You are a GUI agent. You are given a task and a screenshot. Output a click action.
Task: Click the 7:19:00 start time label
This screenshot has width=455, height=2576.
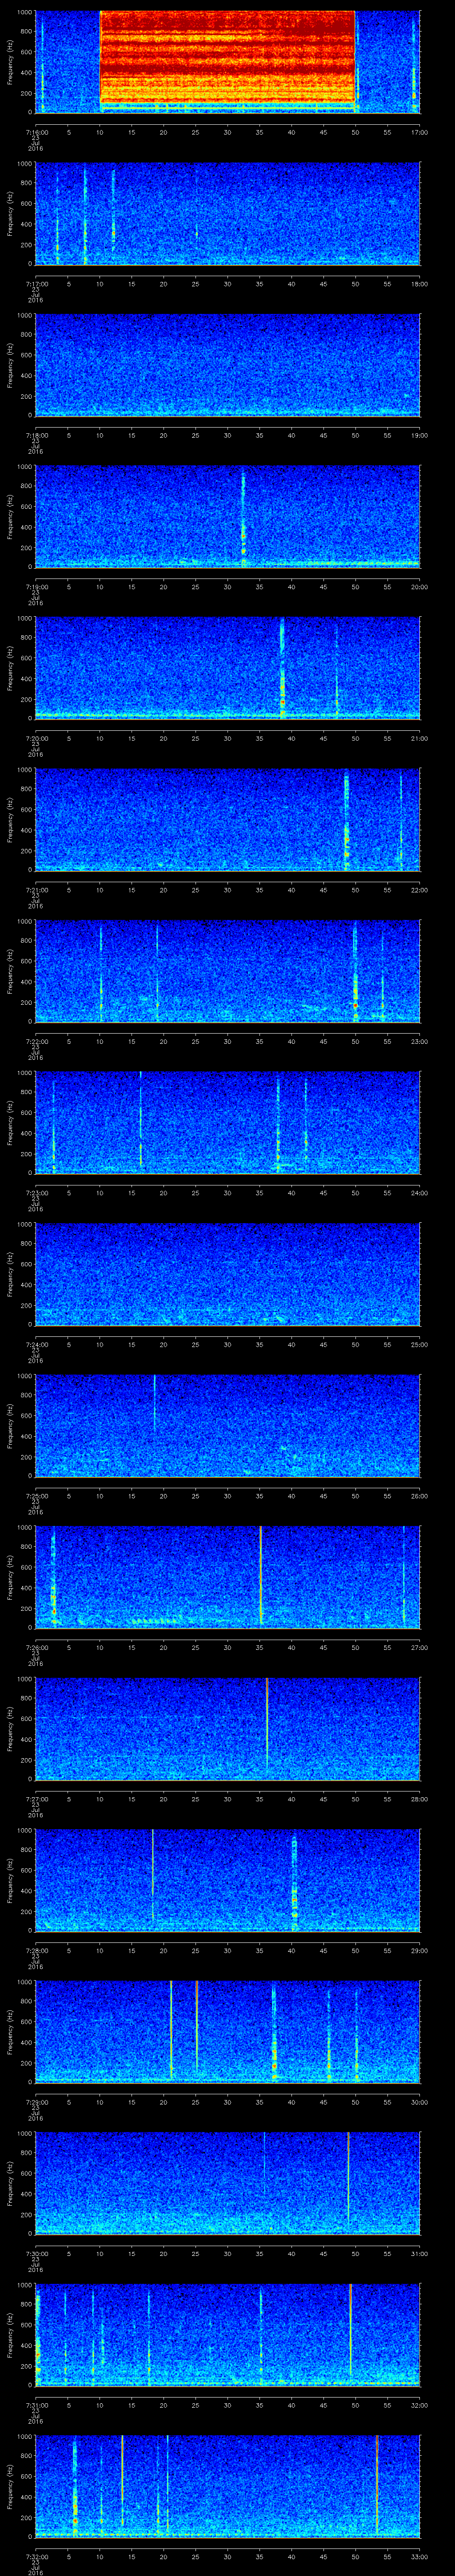pos(36,587)
